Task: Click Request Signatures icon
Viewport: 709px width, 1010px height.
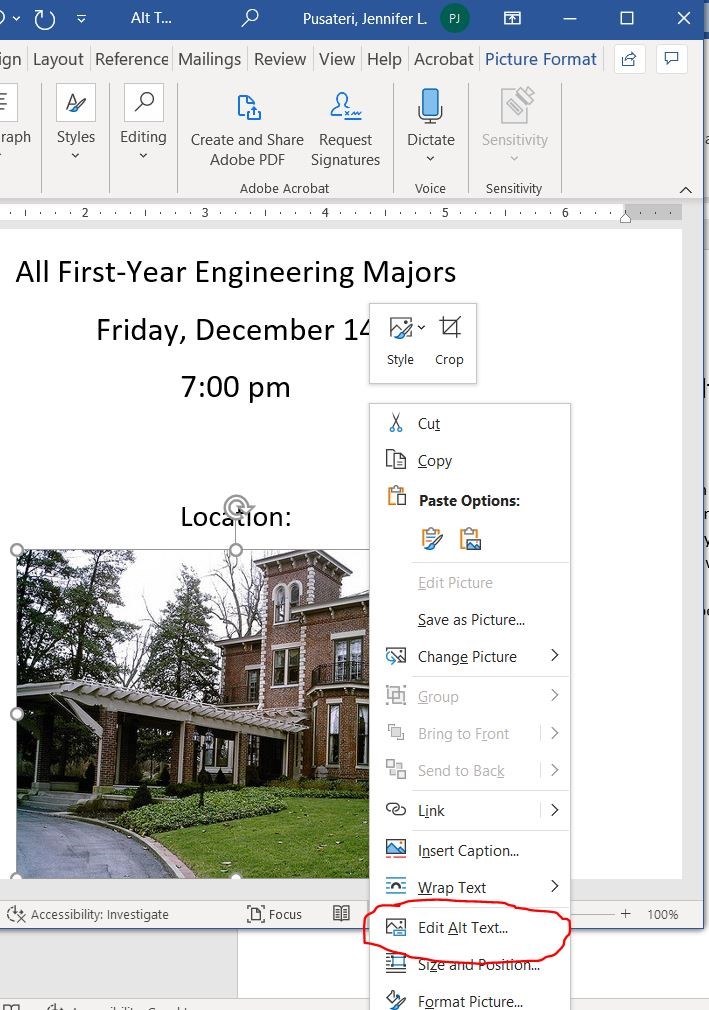Action: point(345,106)
